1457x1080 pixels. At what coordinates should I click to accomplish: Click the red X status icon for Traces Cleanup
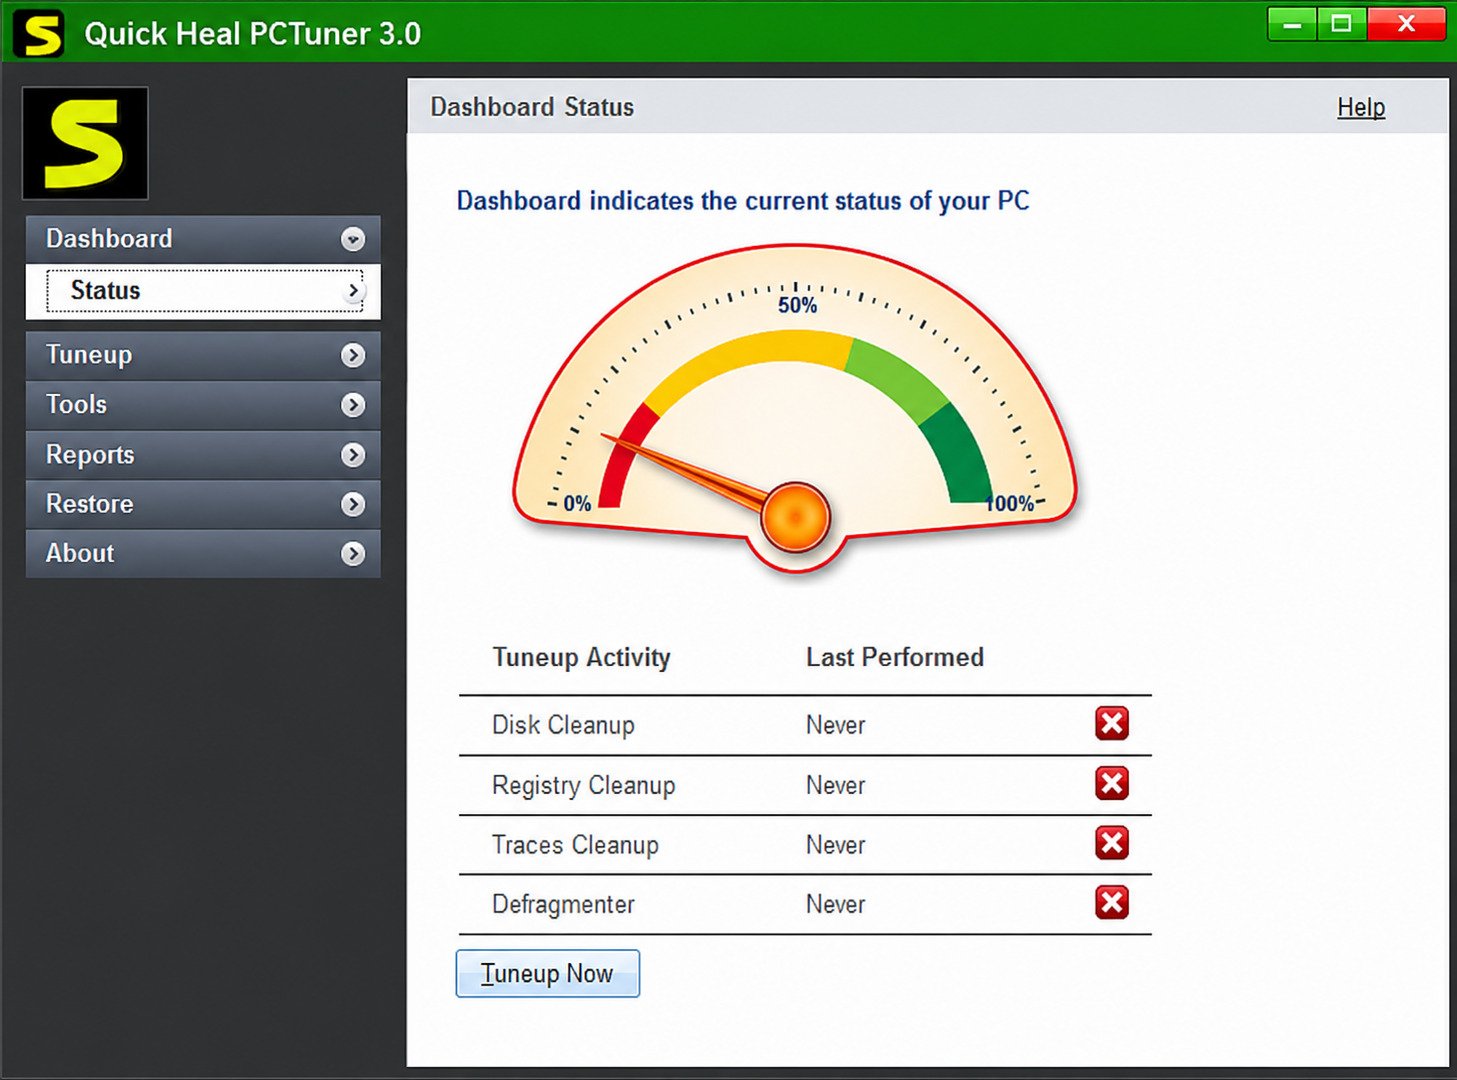point(1111,843)
